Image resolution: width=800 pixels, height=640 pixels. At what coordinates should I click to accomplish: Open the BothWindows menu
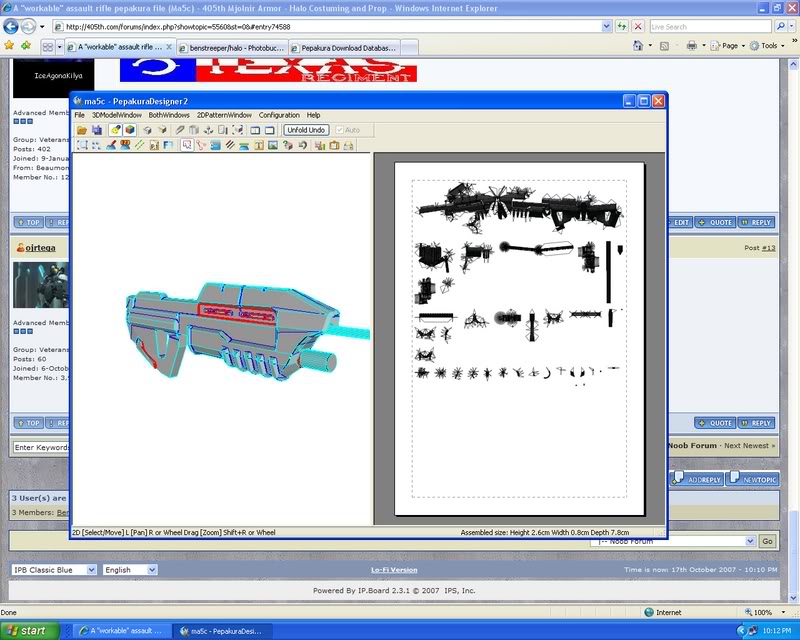169,115
